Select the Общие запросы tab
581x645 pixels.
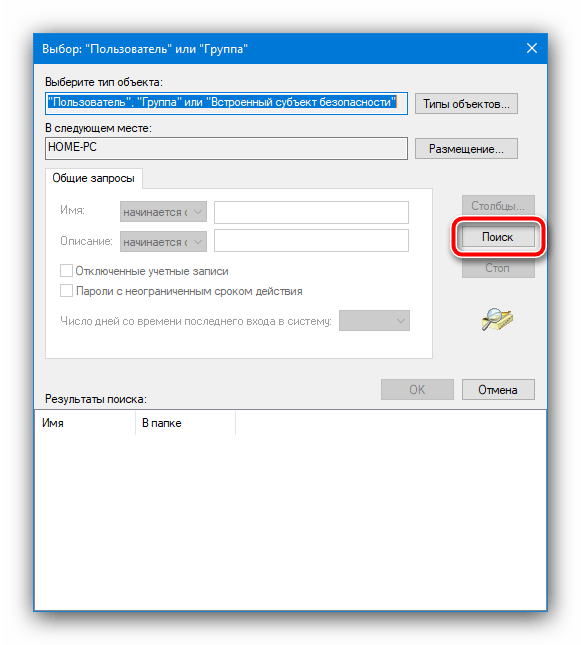pyautogui.click(x=93, y=178)
